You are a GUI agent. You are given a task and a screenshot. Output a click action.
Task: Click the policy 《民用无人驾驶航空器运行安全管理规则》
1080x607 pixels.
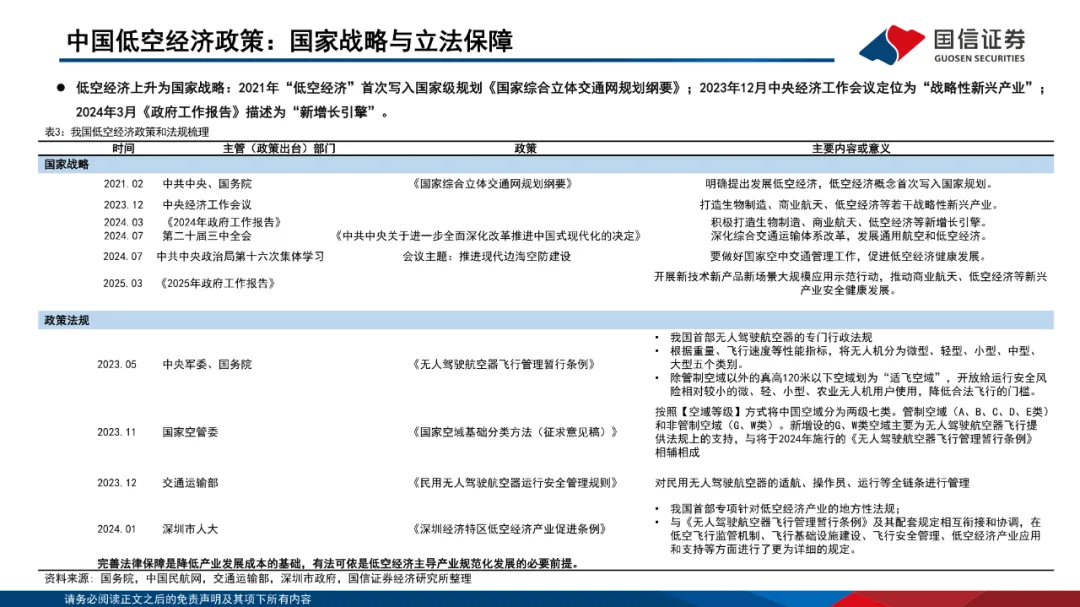coord(514,483)
